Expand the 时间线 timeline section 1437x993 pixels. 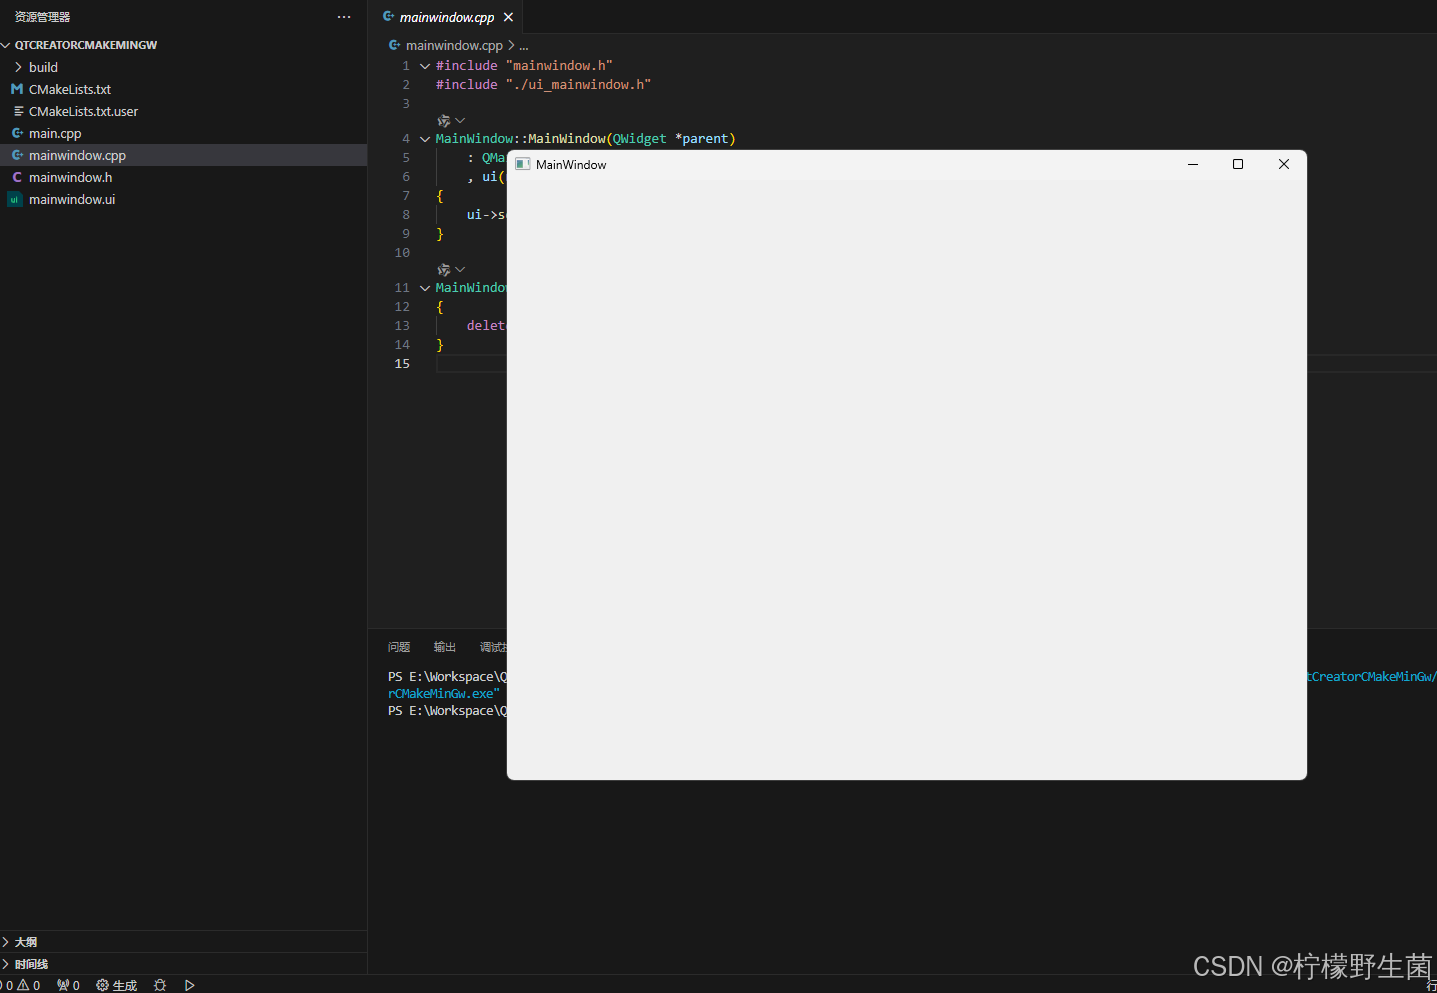point(30,964)
